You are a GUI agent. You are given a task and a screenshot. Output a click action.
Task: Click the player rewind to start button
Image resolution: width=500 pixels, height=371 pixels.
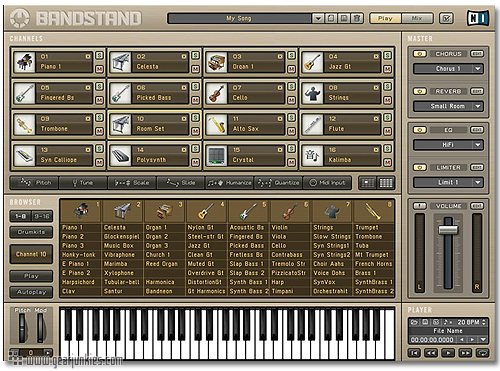pos(414,353)
